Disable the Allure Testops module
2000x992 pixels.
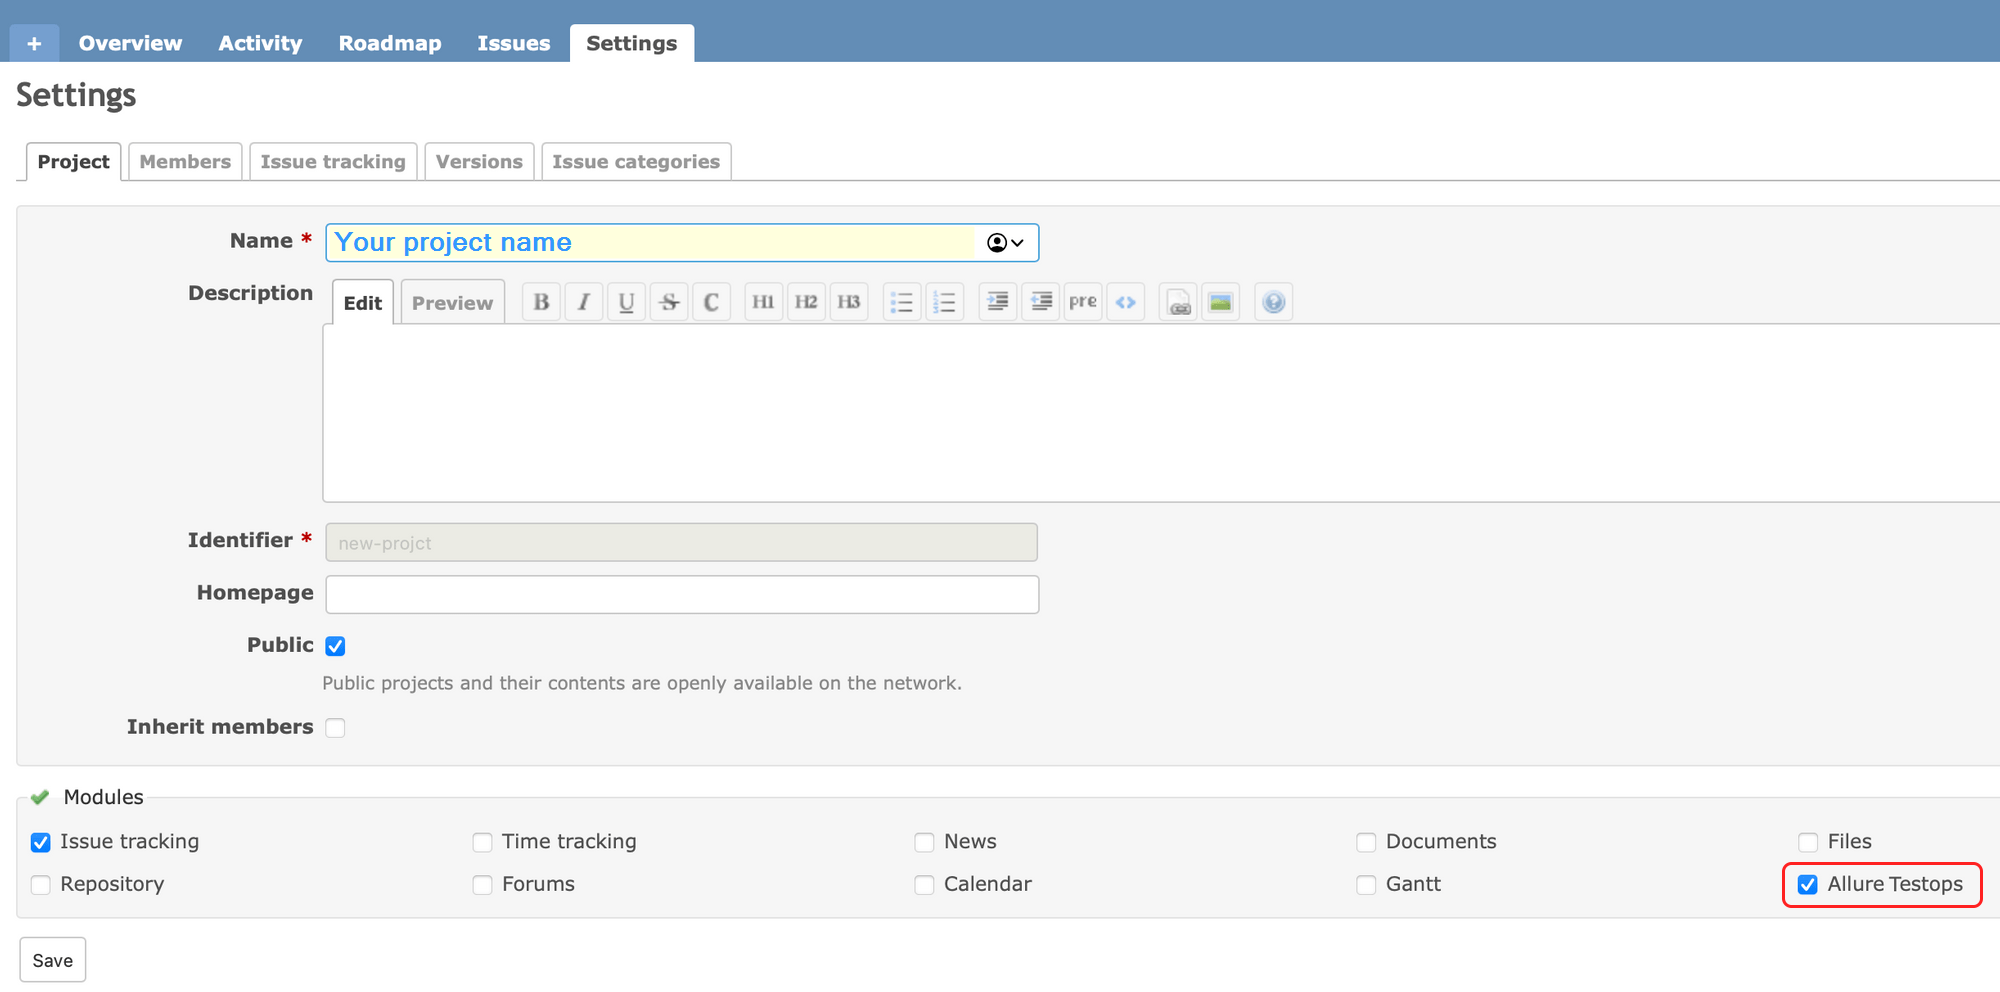click(x=1807, y=884)
